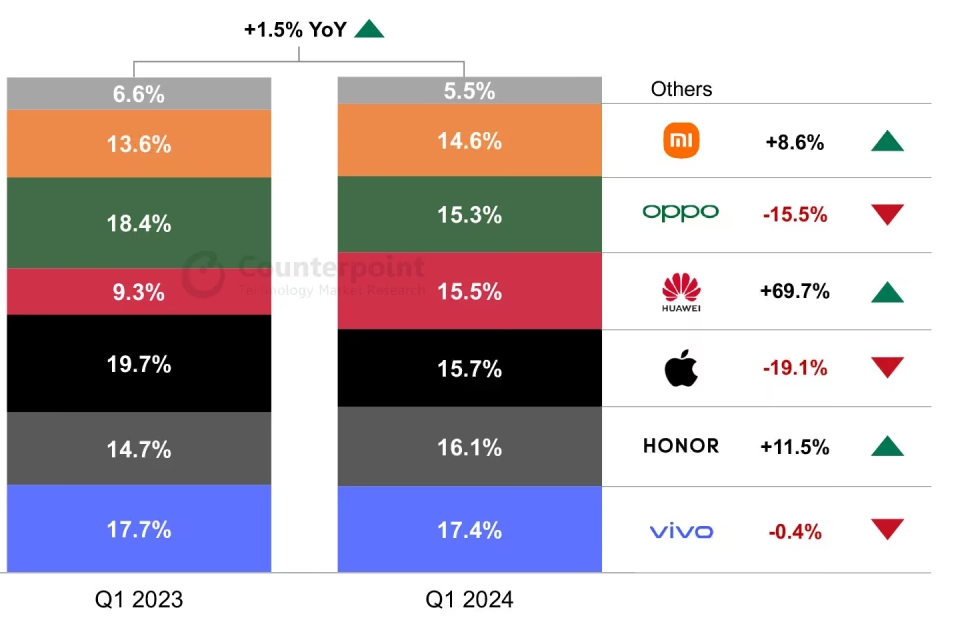Click the Huawei logo icon
This screenshot has width=967, height=628.
click(681, 292)
